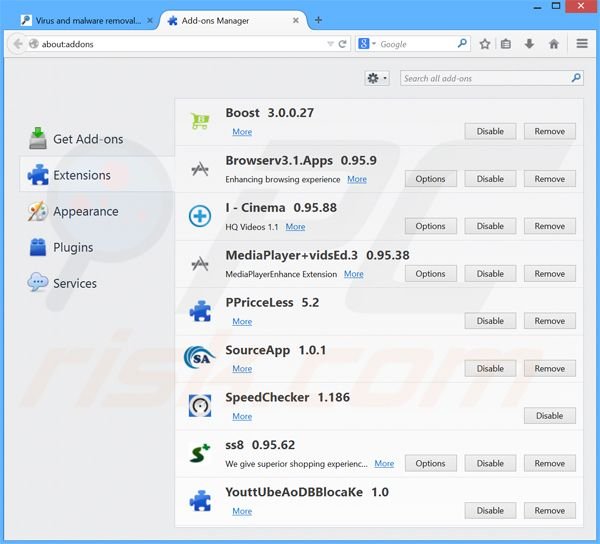Open More link for SpeedChecker
This screenshot has width=600, height=544.
(242, 416)
